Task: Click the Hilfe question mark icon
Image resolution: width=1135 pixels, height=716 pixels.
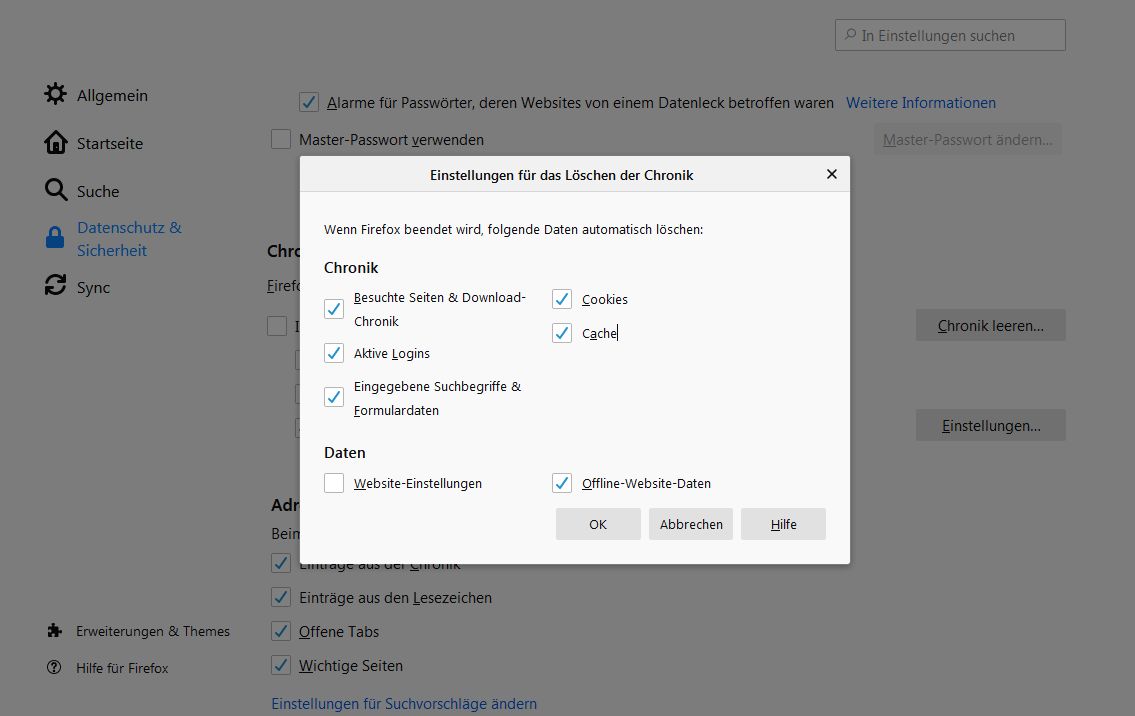Action: click(54, 668)
